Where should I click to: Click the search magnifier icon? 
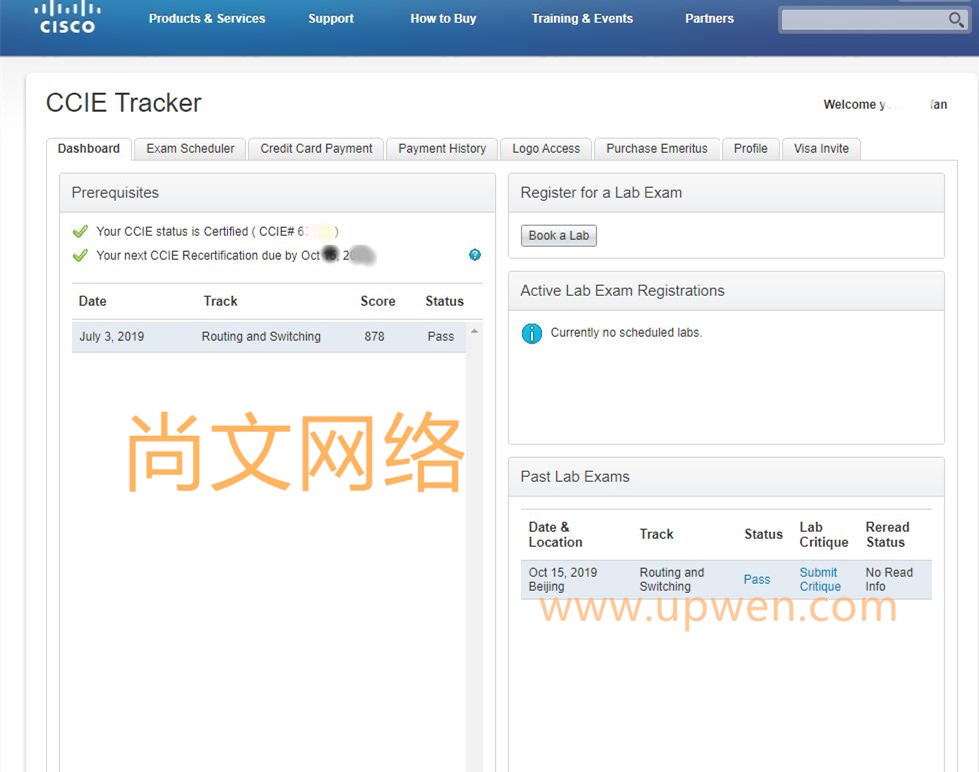point(955,20)
